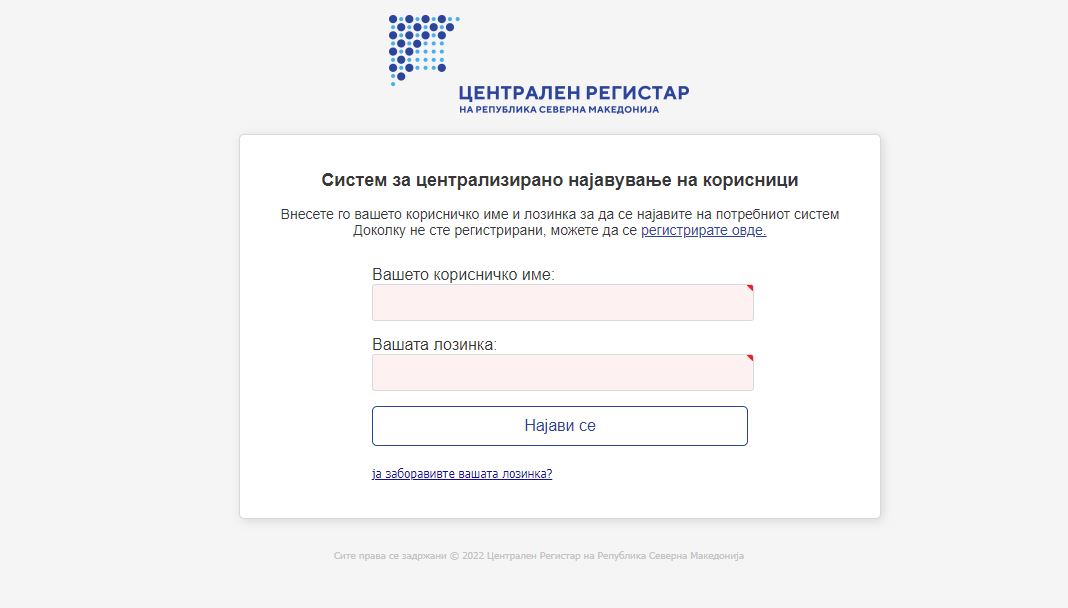
Task: Click the Вашето корисничко име label
Action: pyautogui.click(x=463, y=274)
